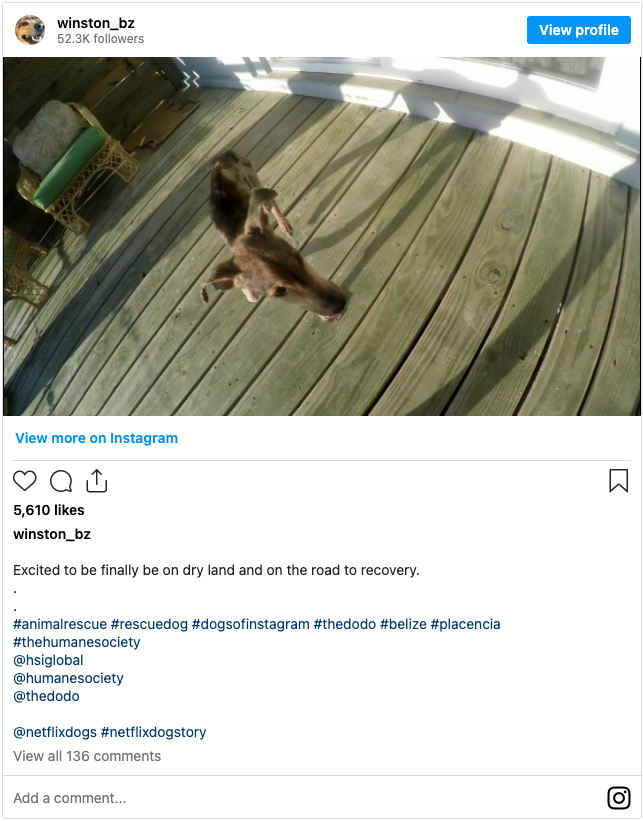Open View more on Instagram link
This screenshot has height=821, width=643.
96,438
